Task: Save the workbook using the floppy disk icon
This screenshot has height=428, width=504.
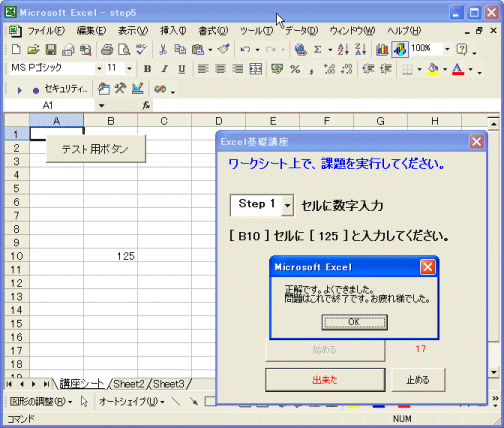Action: click(x=51, y=50)
